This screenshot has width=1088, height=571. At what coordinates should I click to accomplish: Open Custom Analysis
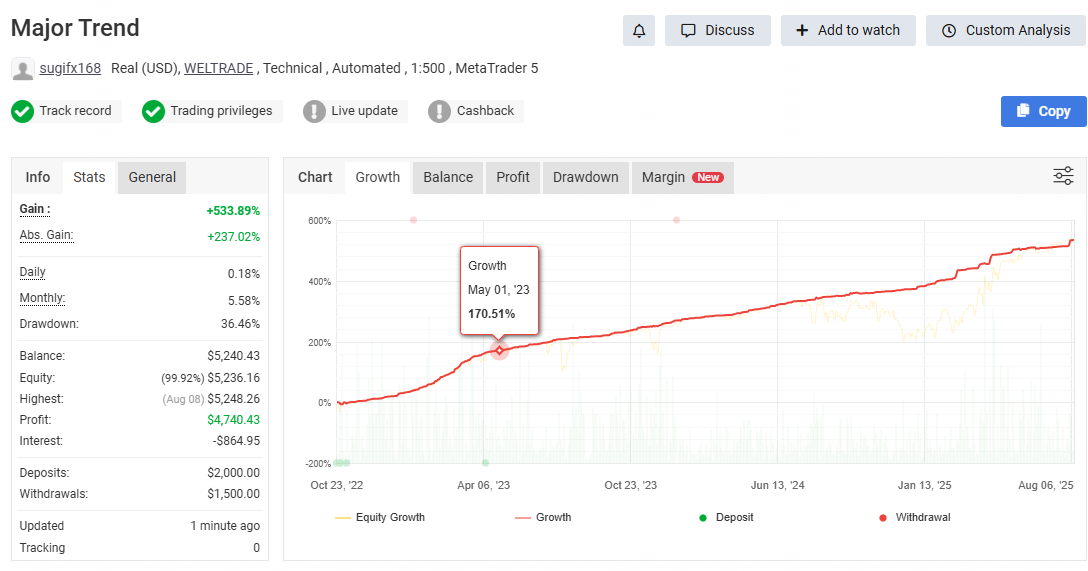pos(1006,31)
